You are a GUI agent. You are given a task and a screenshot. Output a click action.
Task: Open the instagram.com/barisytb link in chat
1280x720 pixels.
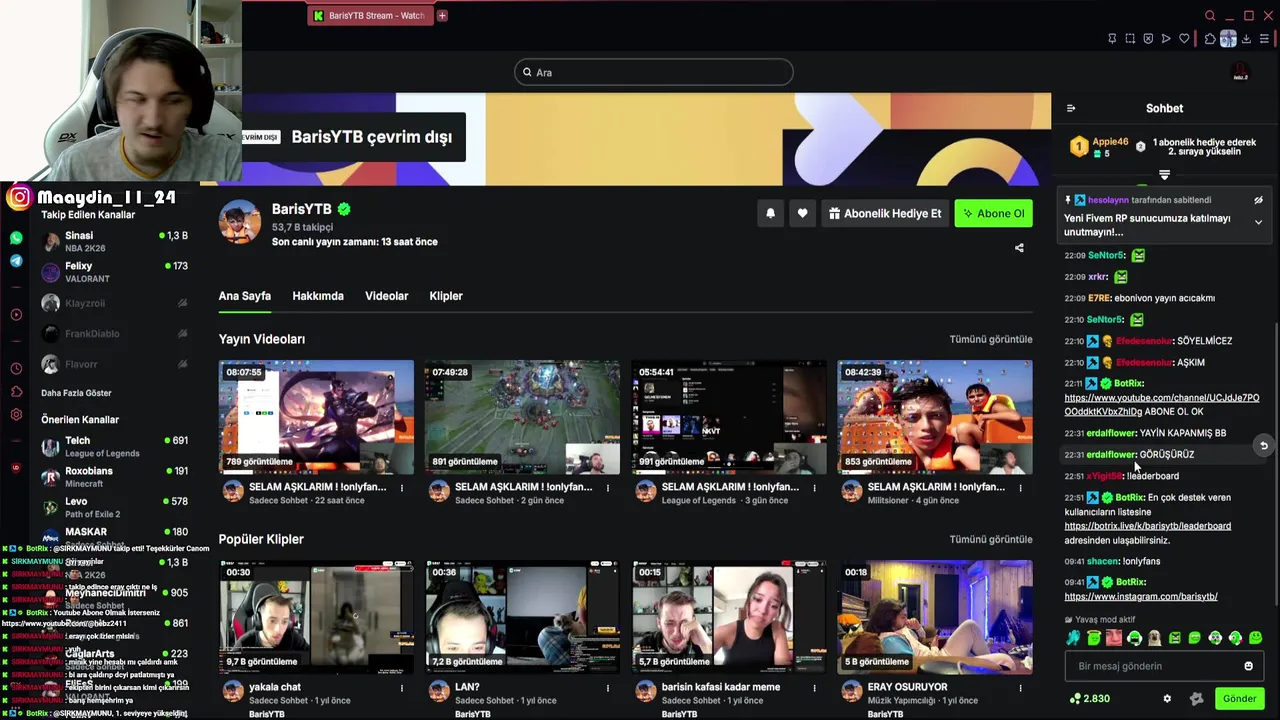point(1141,597)
